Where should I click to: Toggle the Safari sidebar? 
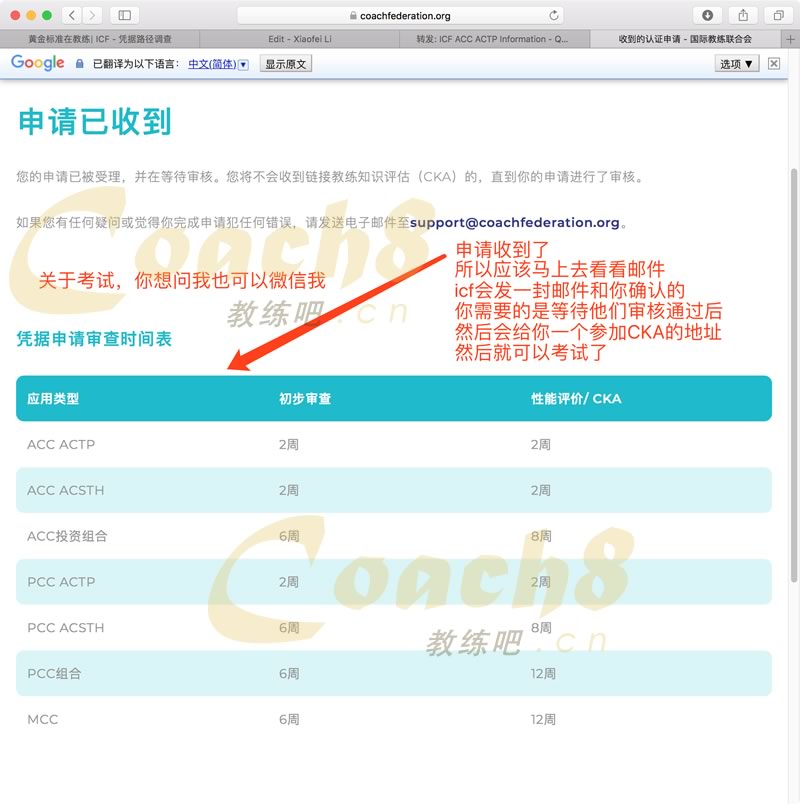pyautogui.click(x=125, y=15)
